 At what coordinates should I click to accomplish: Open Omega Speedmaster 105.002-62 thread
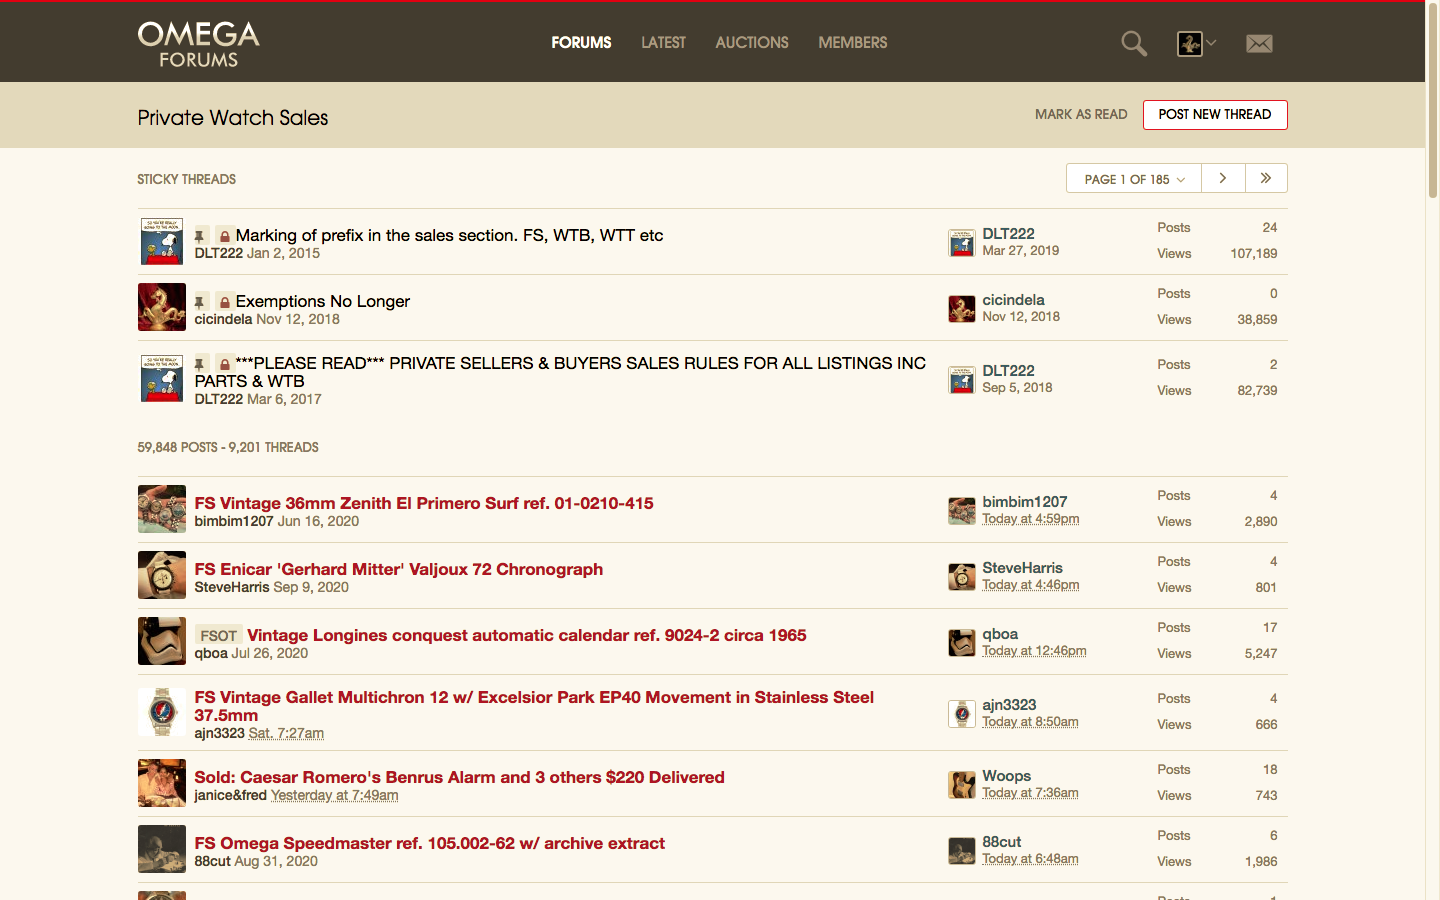(430, 843)
